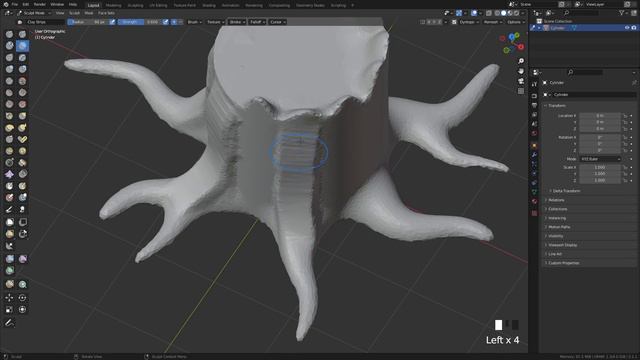The image size is (640, 360).
Task: Toggle the camera view icon
Action: (x=521, y=81)
